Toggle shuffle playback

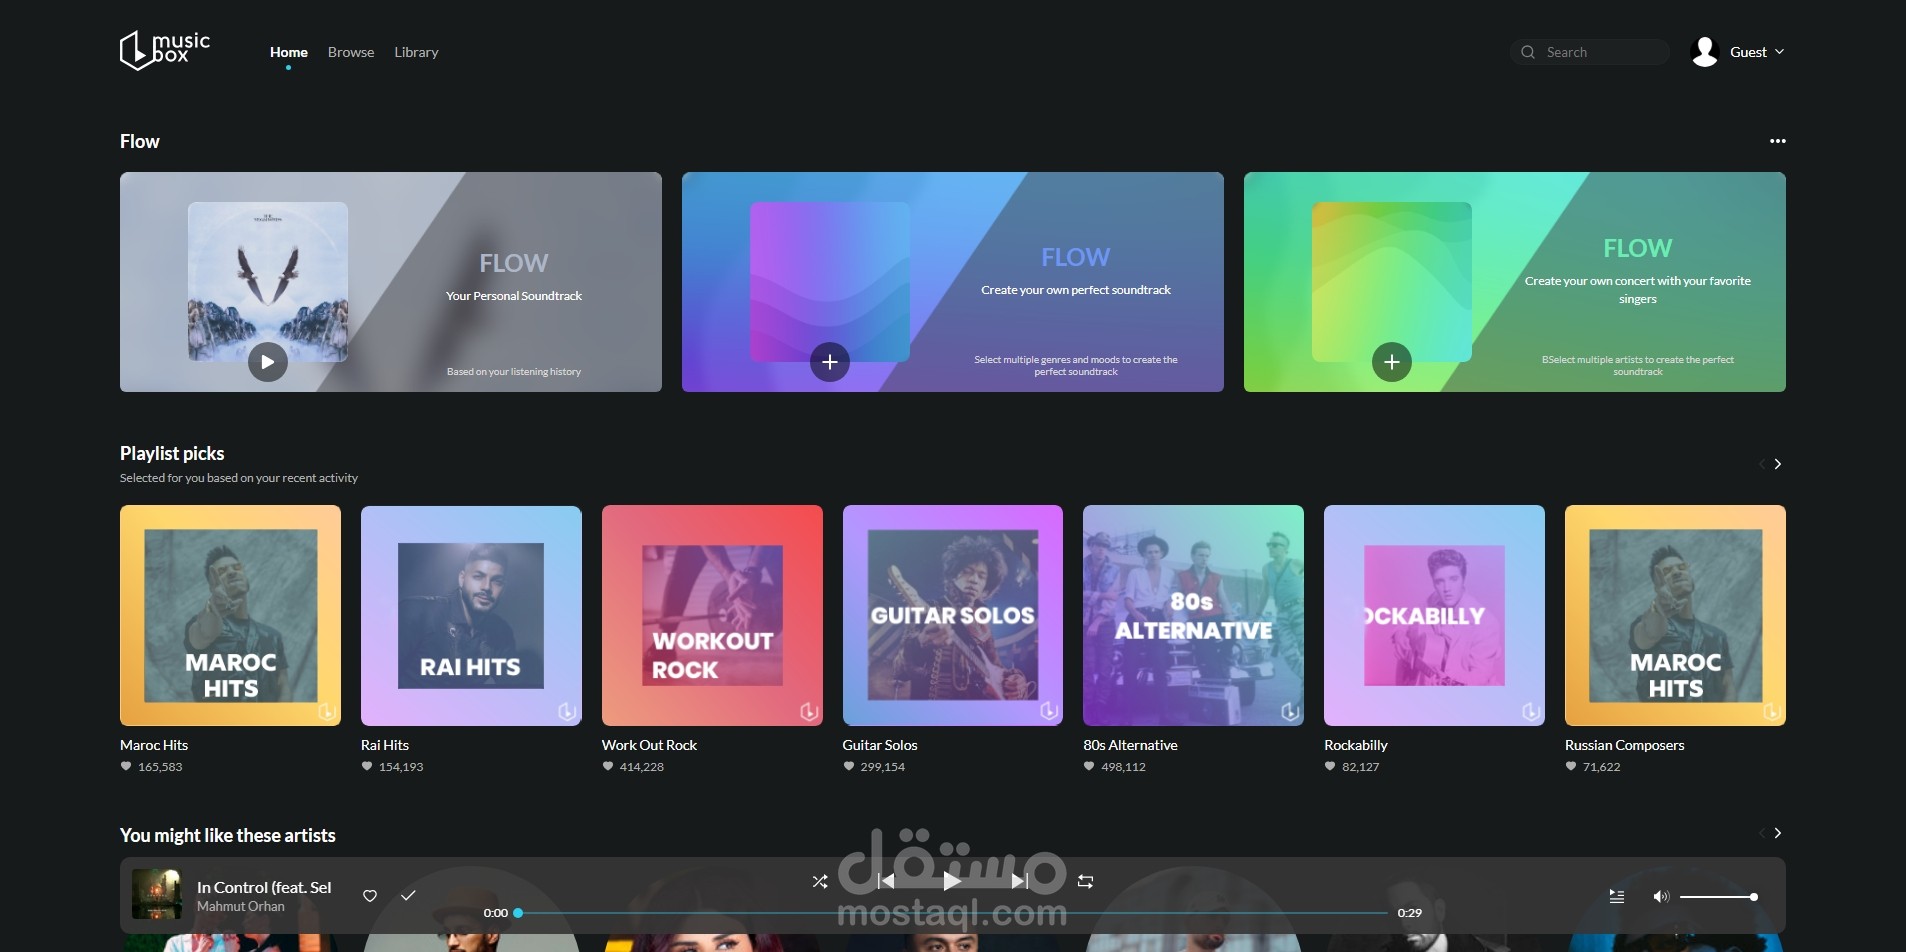[x=820, y=881]
